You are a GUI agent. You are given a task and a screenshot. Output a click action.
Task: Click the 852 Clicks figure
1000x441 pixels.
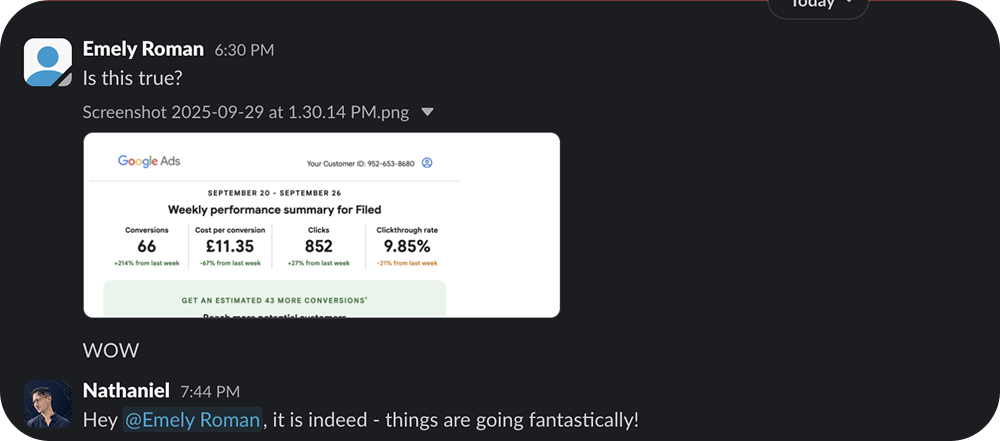pyautogui.click(x=318, y=246)
